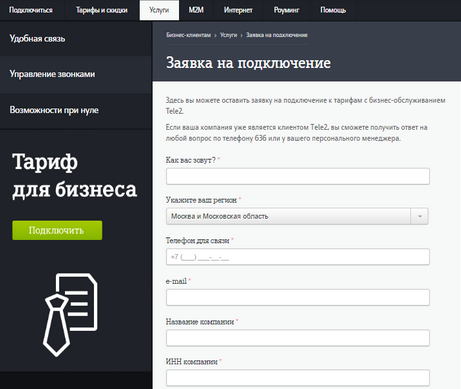Open the Подключиться menu item

click(31, 10)
